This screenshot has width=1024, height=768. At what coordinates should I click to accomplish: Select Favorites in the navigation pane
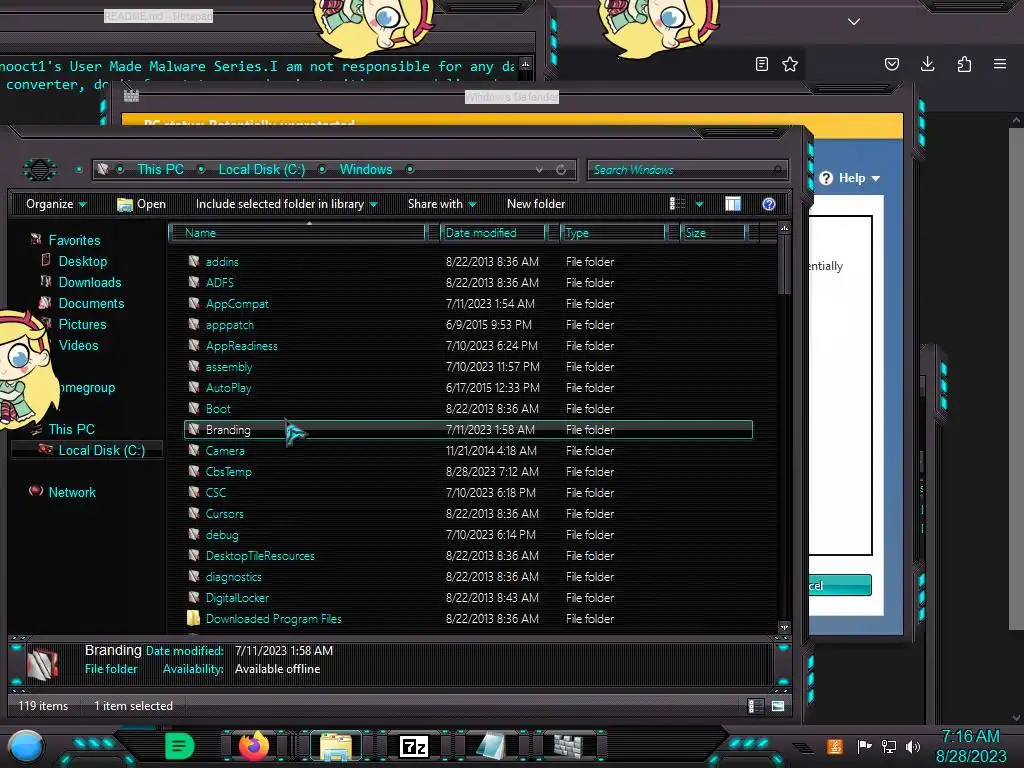click(74, 240)
